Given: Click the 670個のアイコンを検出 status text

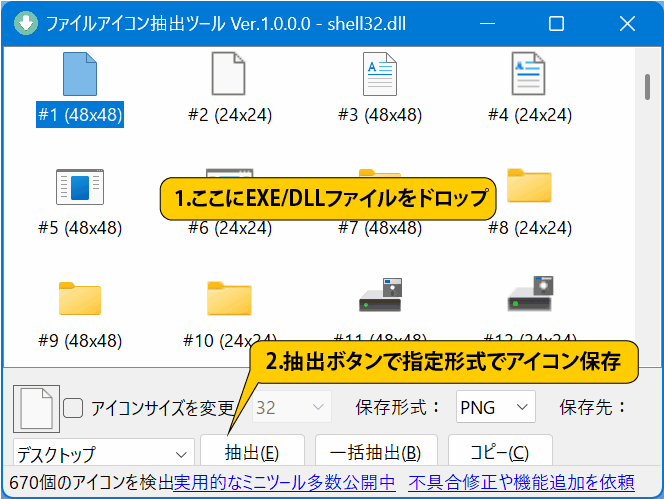Looking at the screenshot, I should [91, 482].
